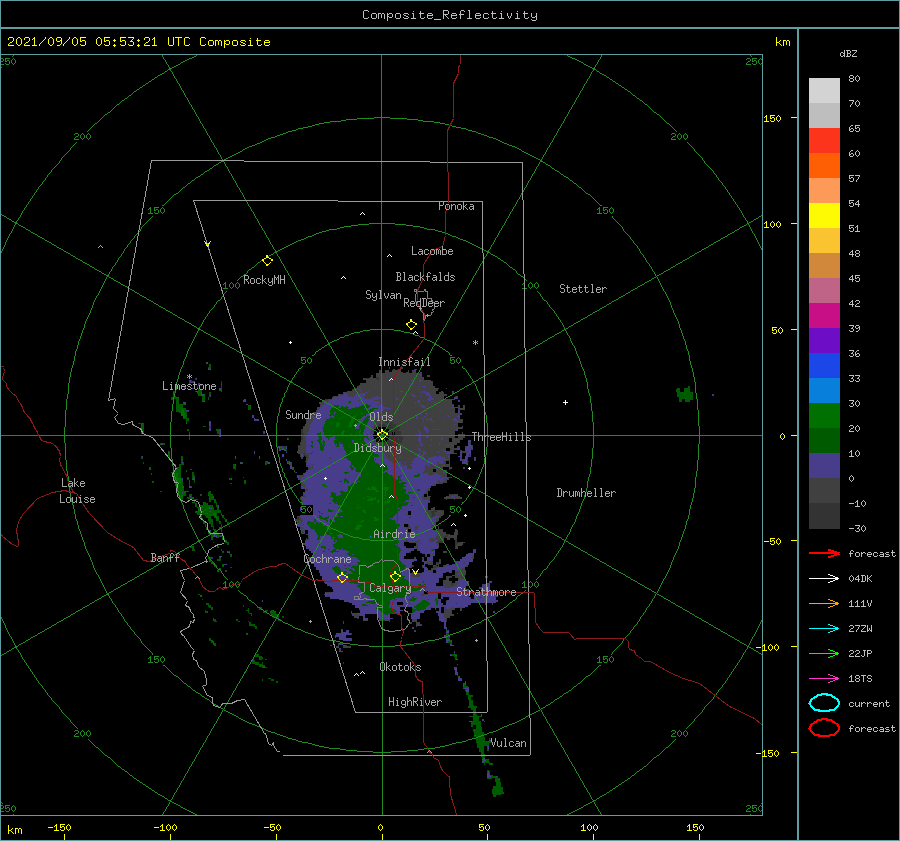The image size is (900, 841).
Task: Click the dBZ legend heading
Action: (x=848, y=54)
